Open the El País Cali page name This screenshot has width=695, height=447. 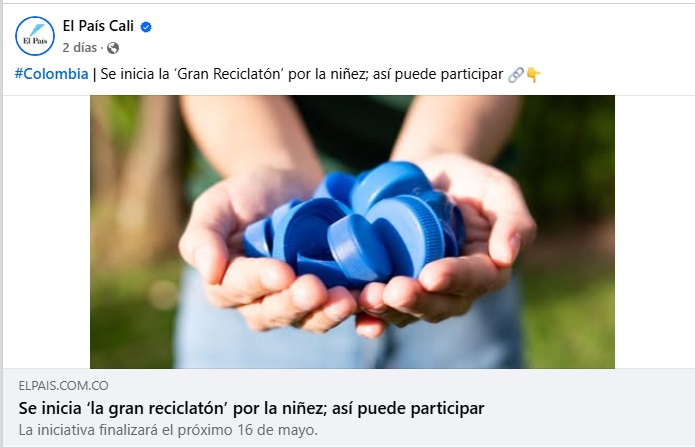98,26
